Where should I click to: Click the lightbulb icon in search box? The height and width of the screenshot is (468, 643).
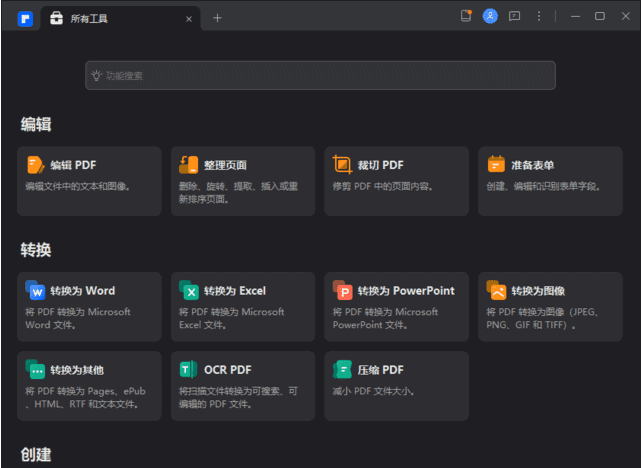[x=96, y=75]
